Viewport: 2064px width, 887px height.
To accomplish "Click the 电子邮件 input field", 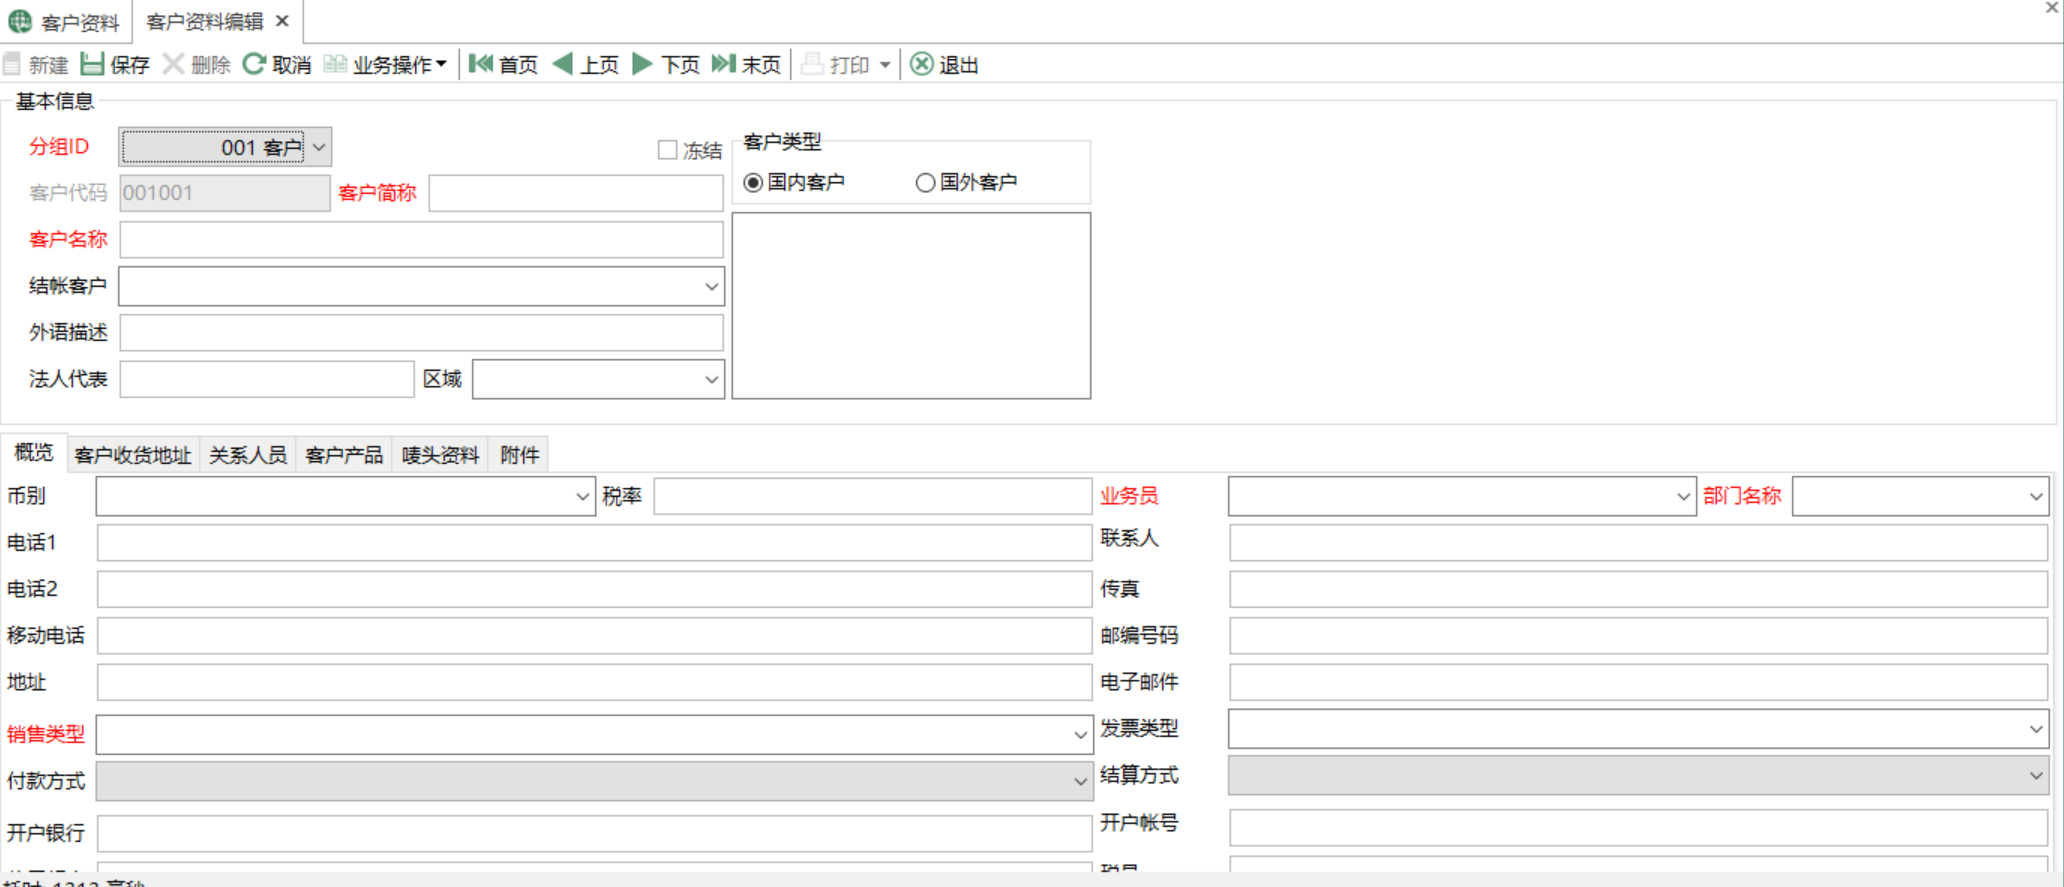I will (x=1639, y=683).
